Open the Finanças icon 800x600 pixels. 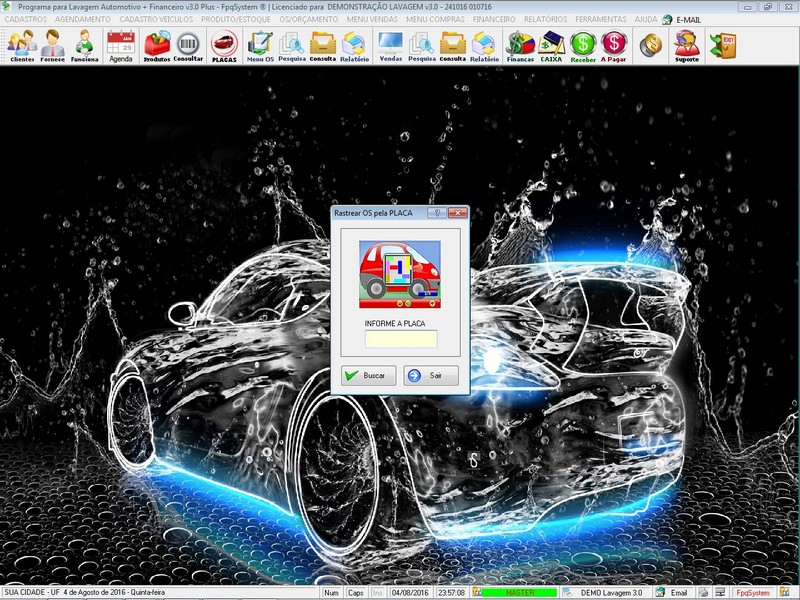[x=520, y=46]
